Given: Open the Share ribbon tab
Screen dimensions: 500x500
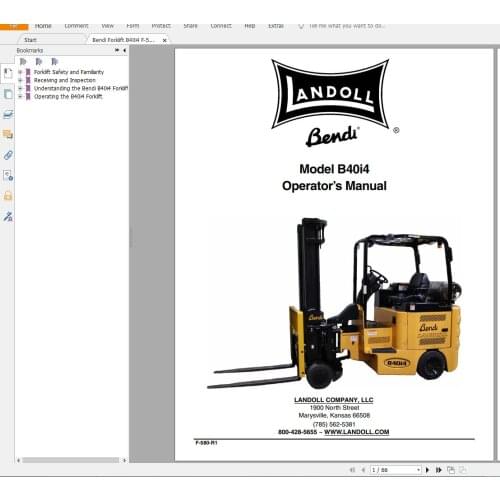Looking at the screenshot, I should click(190, 26).
